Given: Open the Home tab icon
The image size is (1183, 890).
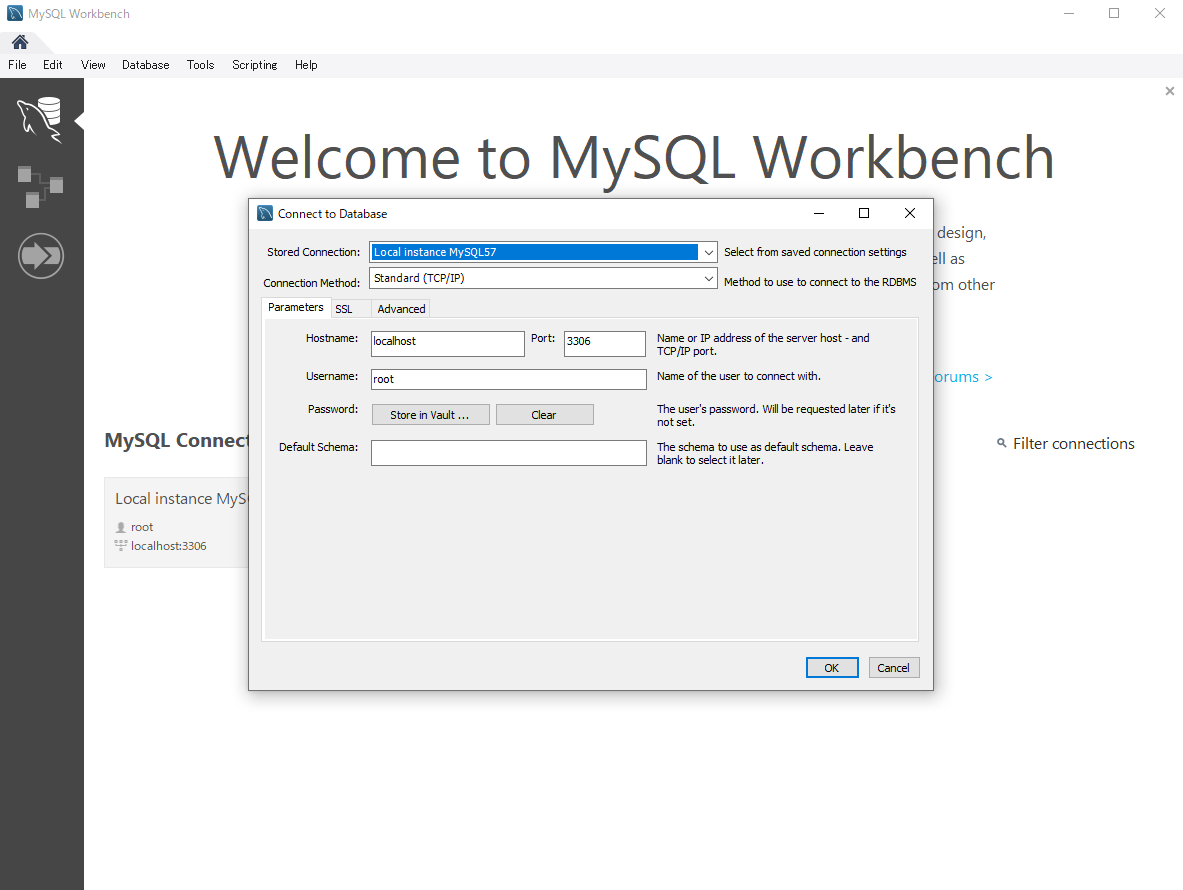Looking at the screenshot, I should pyautogui.click(x=20, y=41).
